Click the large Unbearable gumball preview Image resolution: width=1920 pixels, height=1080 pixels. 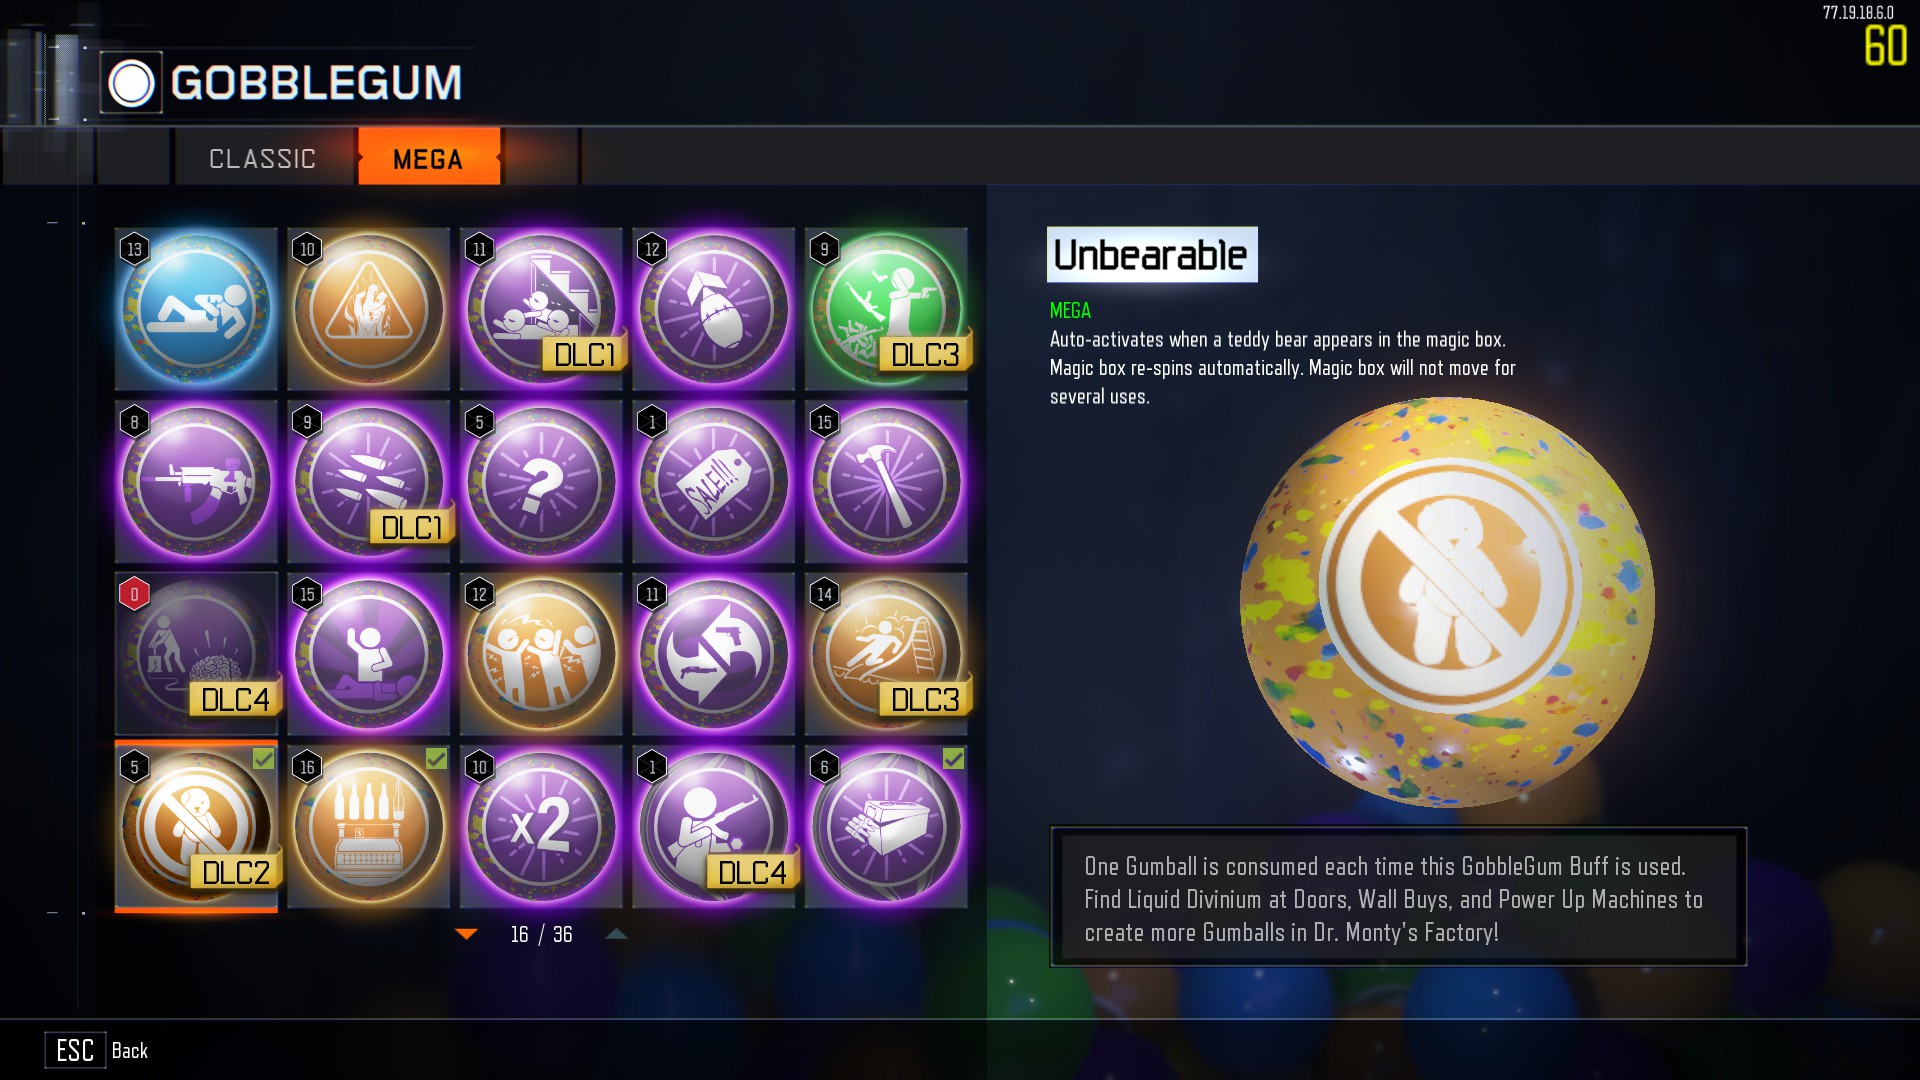click(x=1446, y=602)
